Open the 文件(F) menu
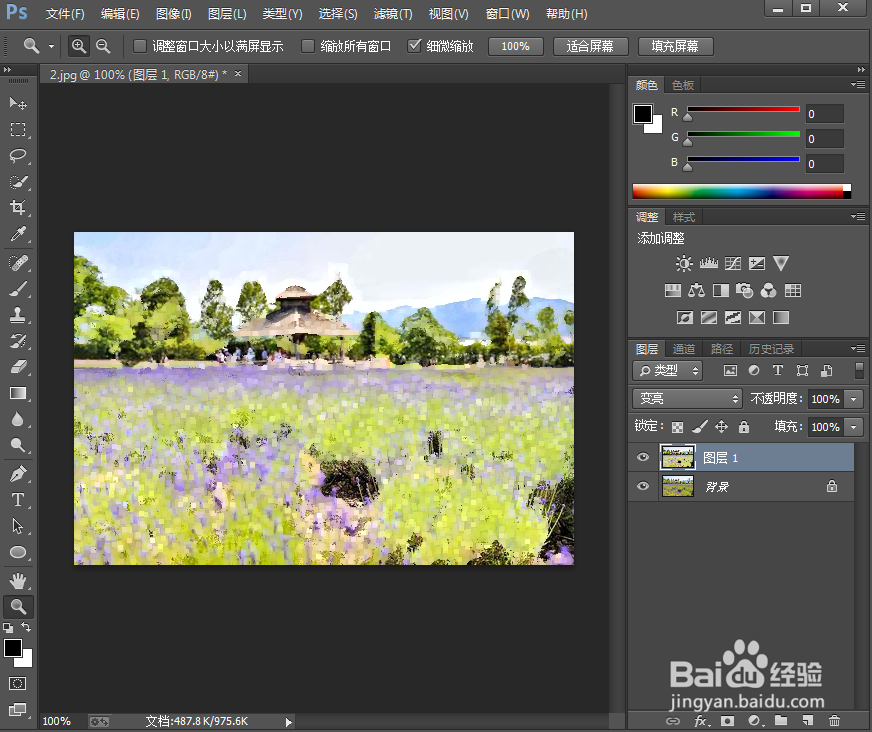872x732 pixels. point(65,14)
